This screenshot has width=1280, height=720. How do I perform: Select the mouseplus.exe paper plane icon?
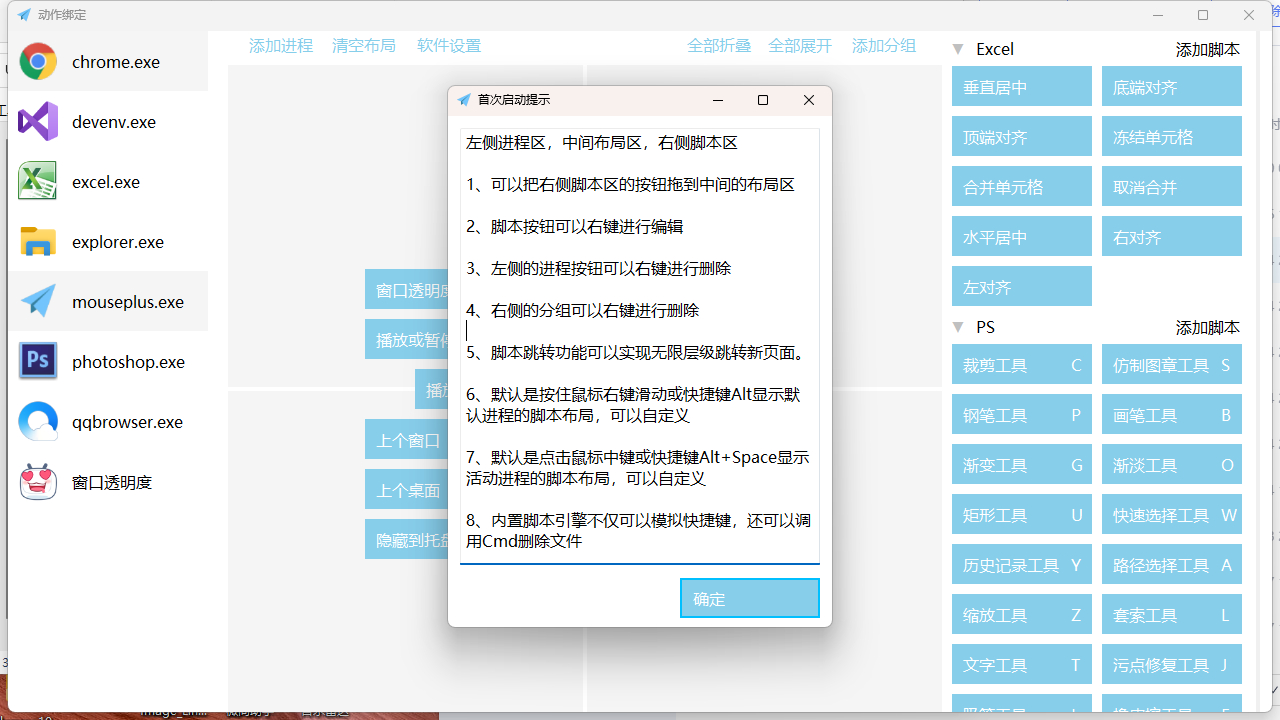click(38, 302)
